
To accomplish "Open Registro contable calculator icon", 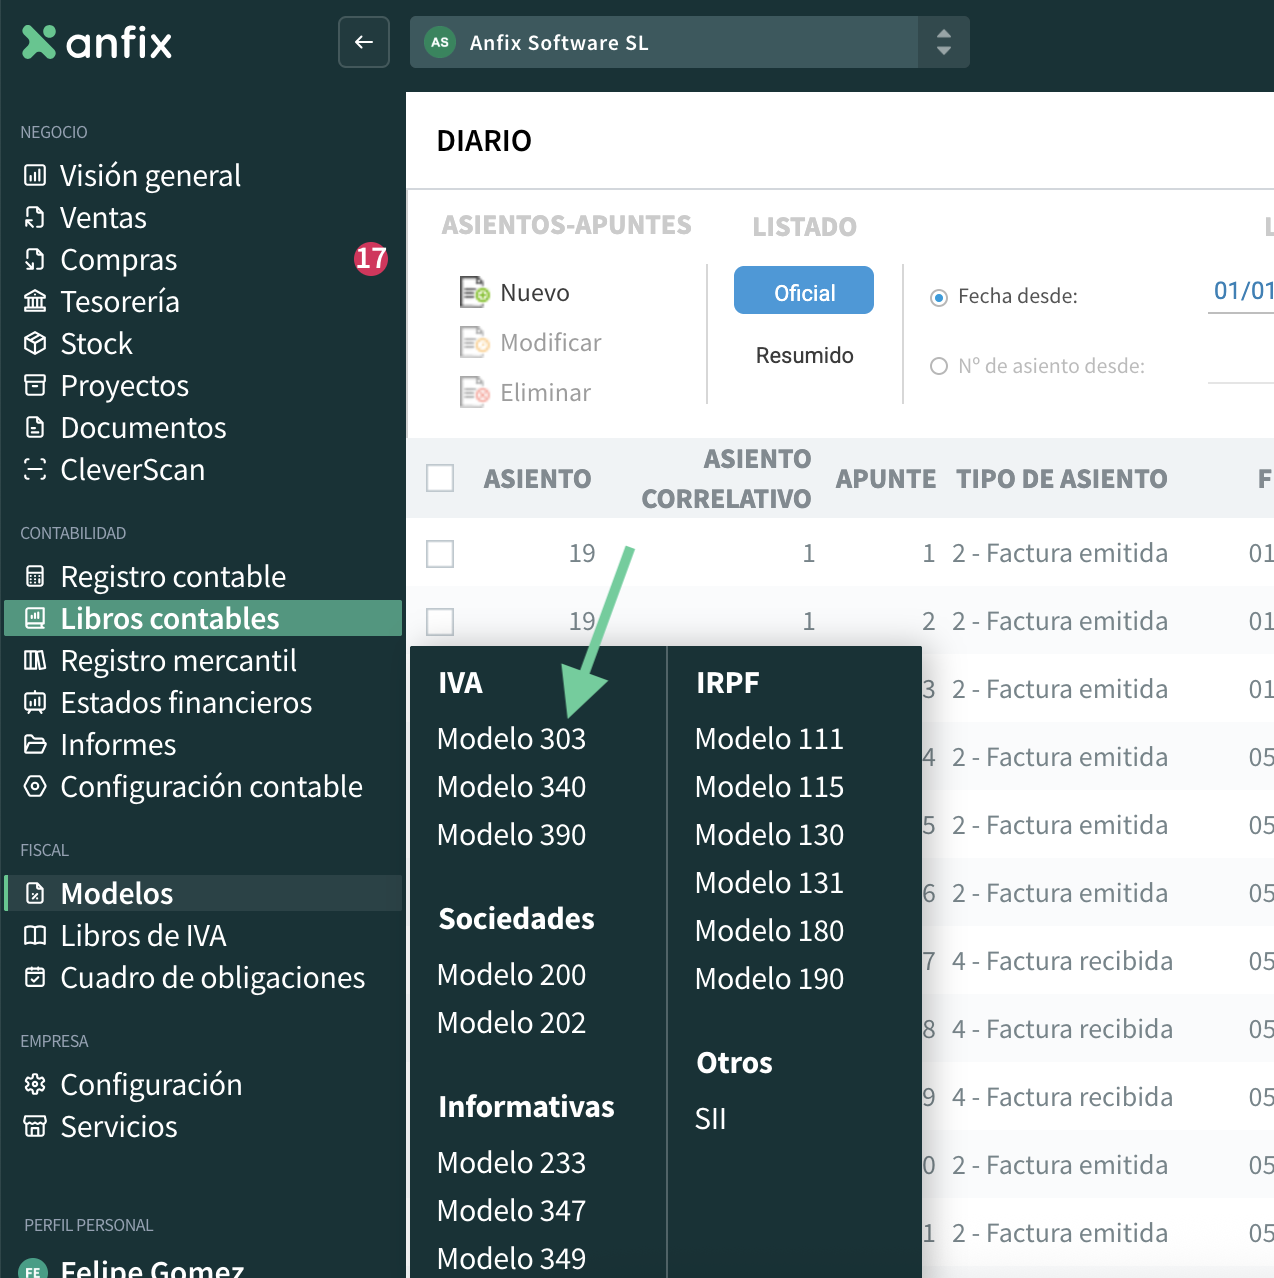I will (35, 576).
